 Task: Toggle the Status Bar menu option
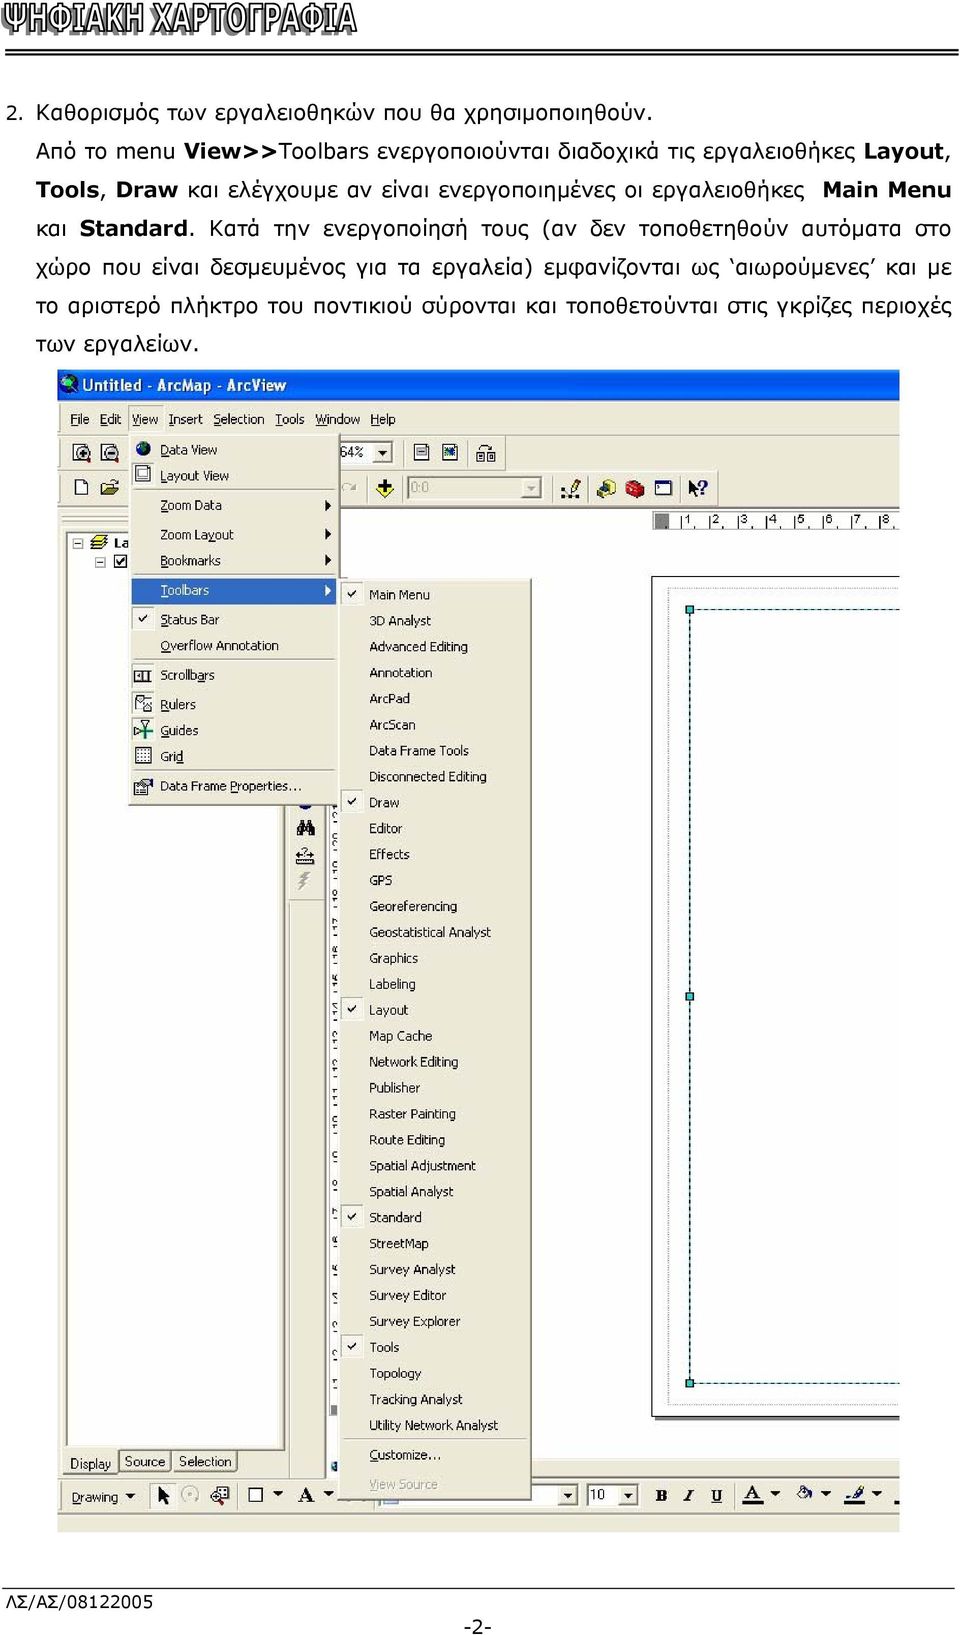(233, 619)
